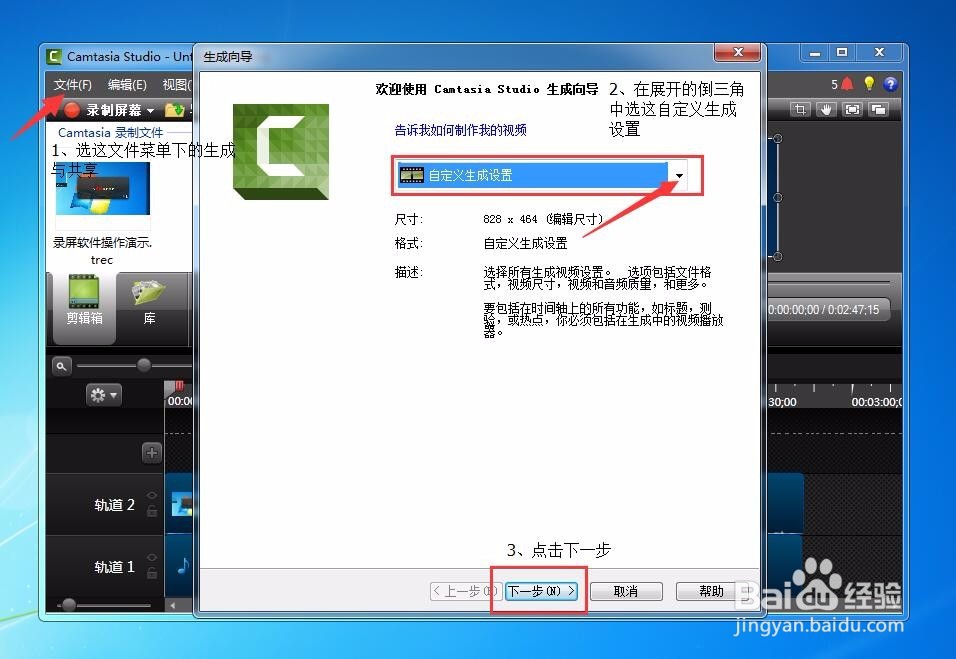Select the 轨道 2 track label

(114, 505)
